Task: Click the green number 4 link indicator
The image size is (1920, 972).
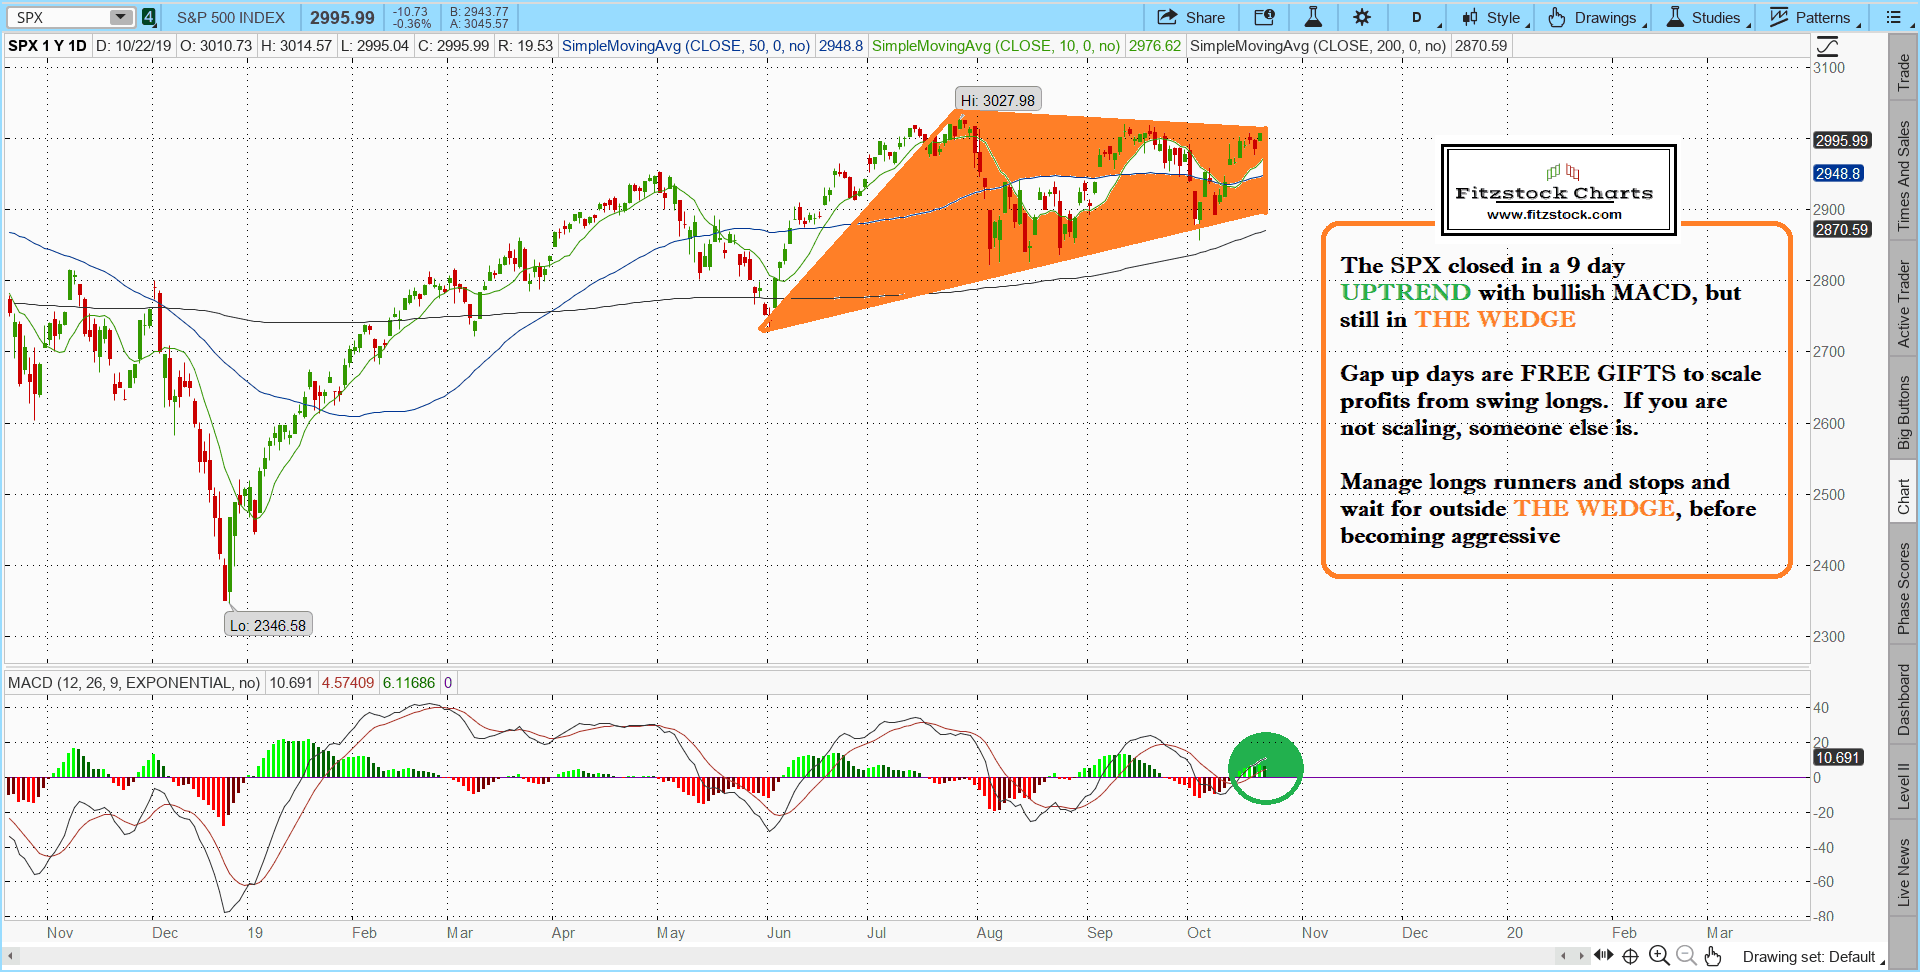Action: [148, 17]
